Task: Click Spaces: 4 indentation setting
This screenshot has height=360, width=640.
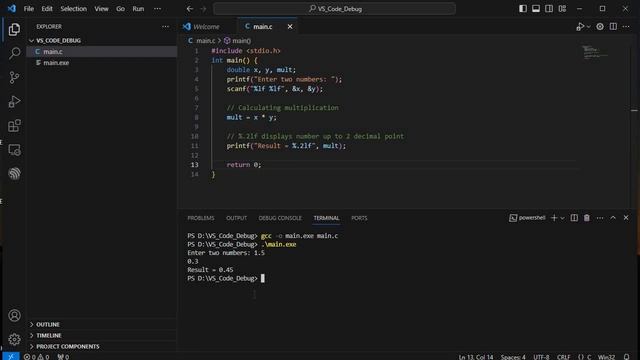Action: 513,357
